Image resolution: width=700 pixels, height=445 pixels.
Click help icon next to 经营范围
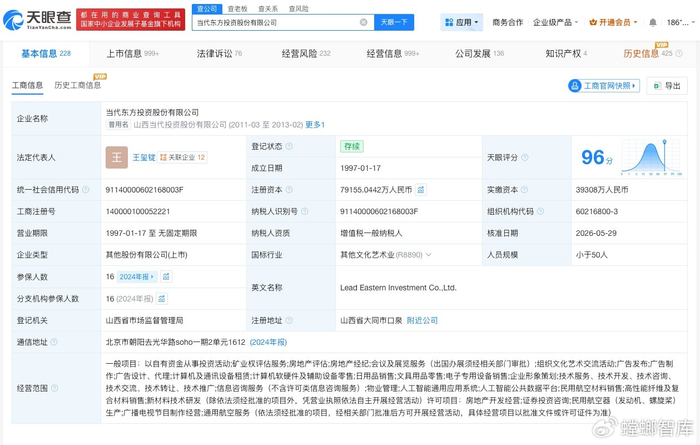tap(54, 388)
